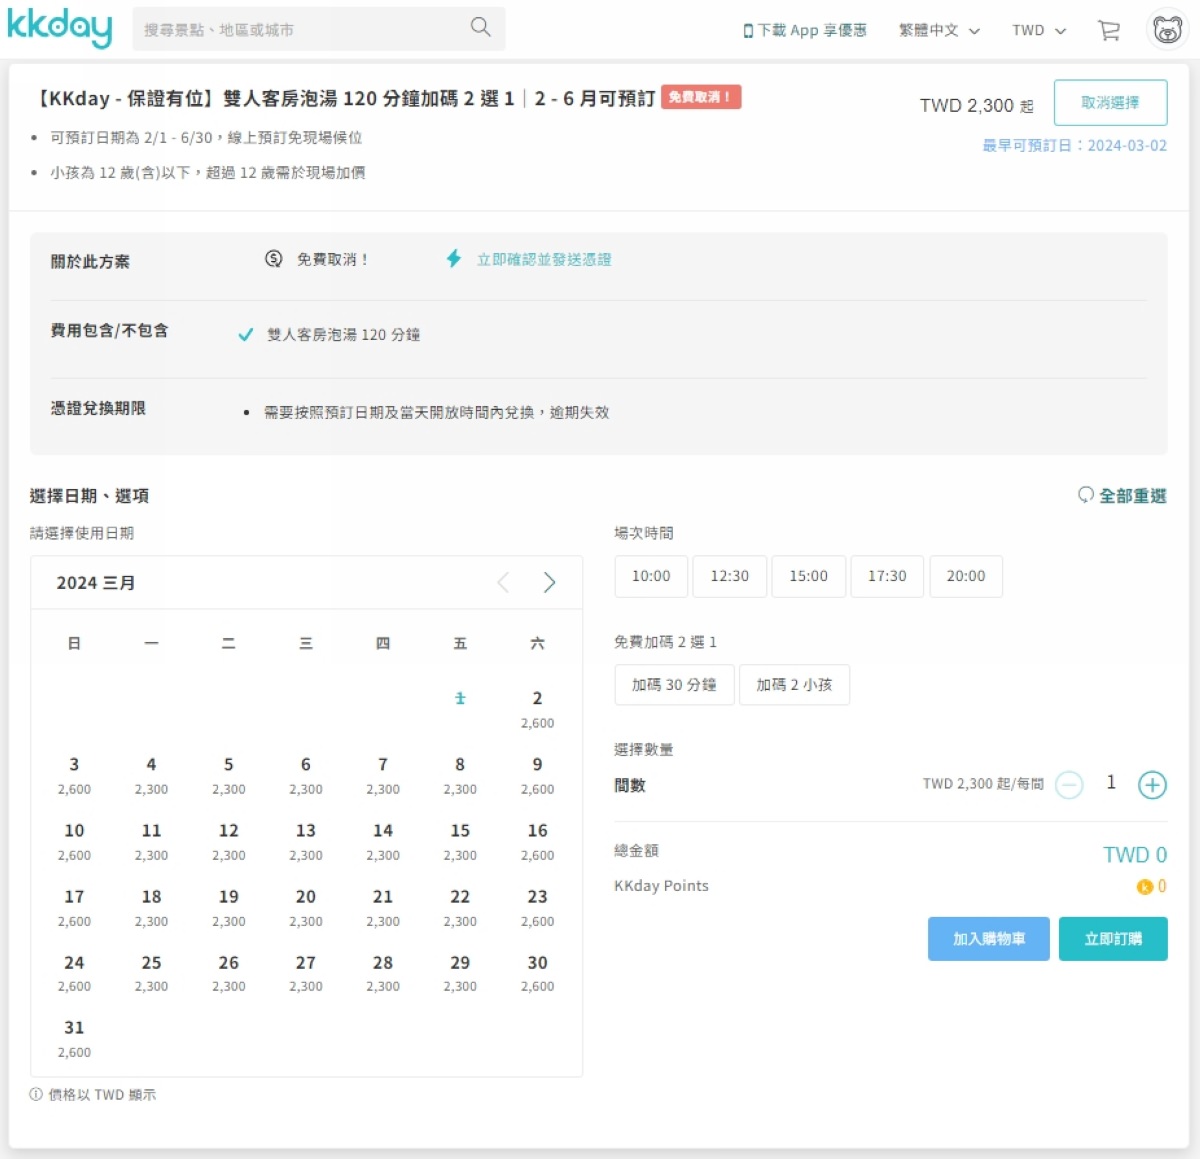Select March 20 on the calendar
The height and width of the screenshot is (1159, 1200).
click(306, 907)
